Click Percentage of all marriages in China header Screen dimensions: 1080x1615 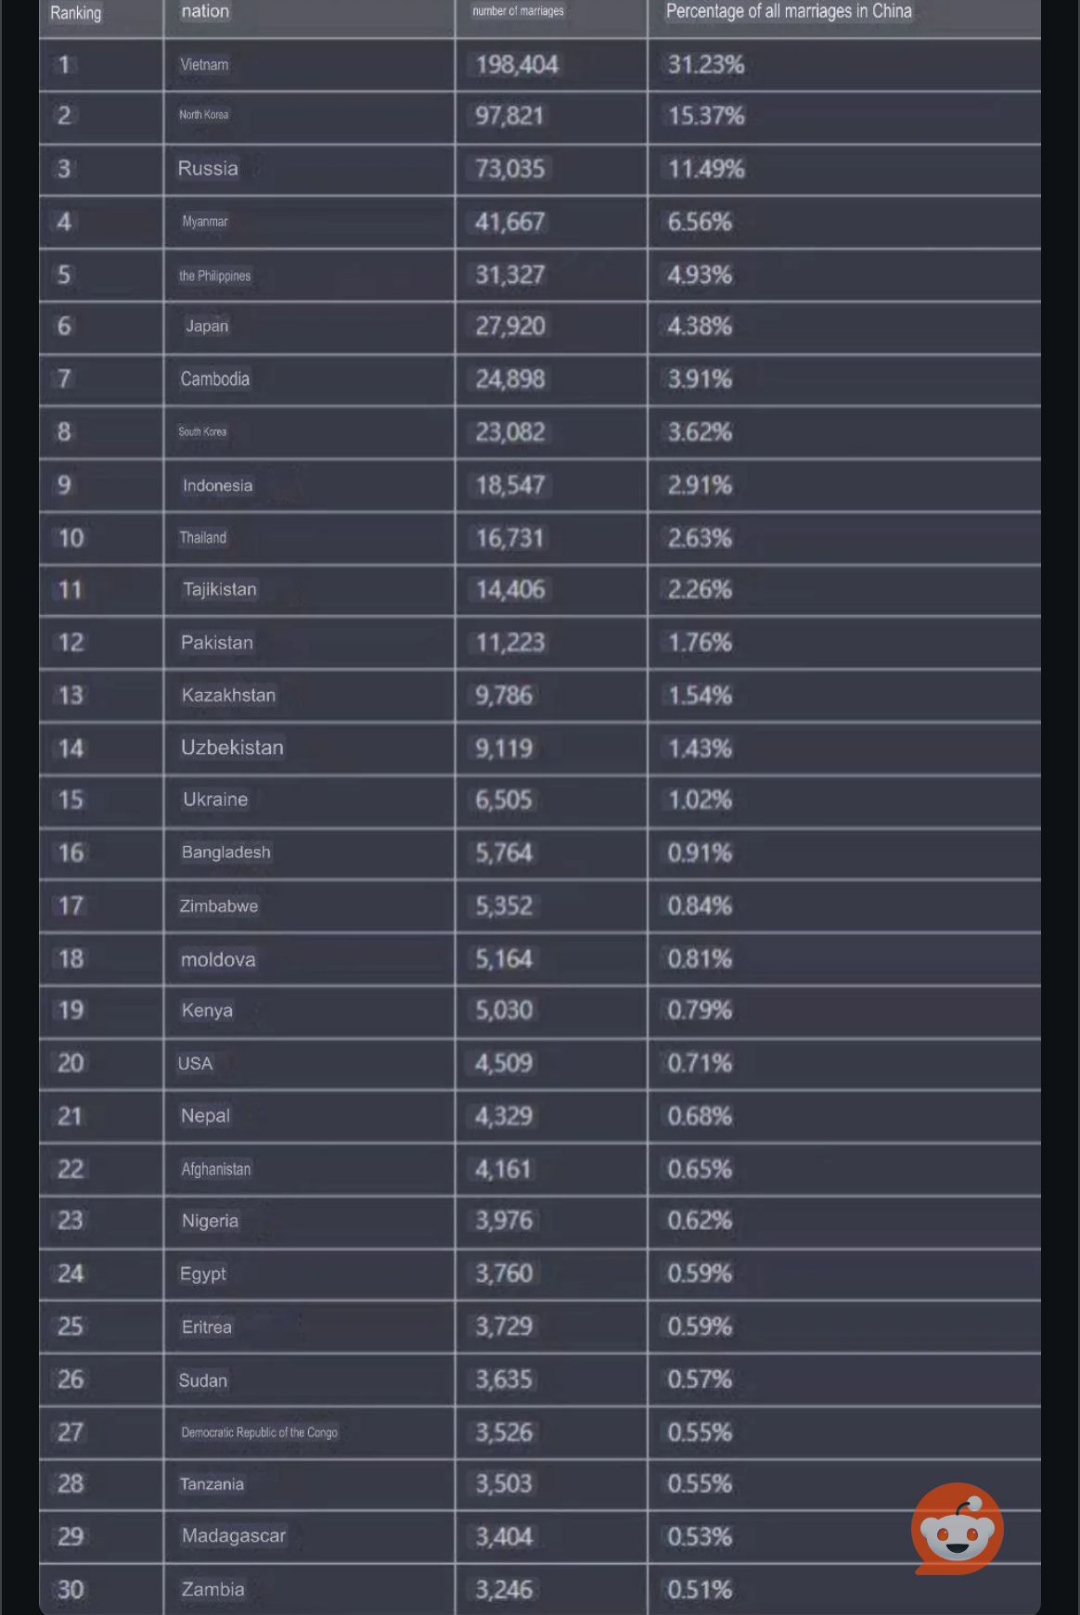tap(789, 11)
